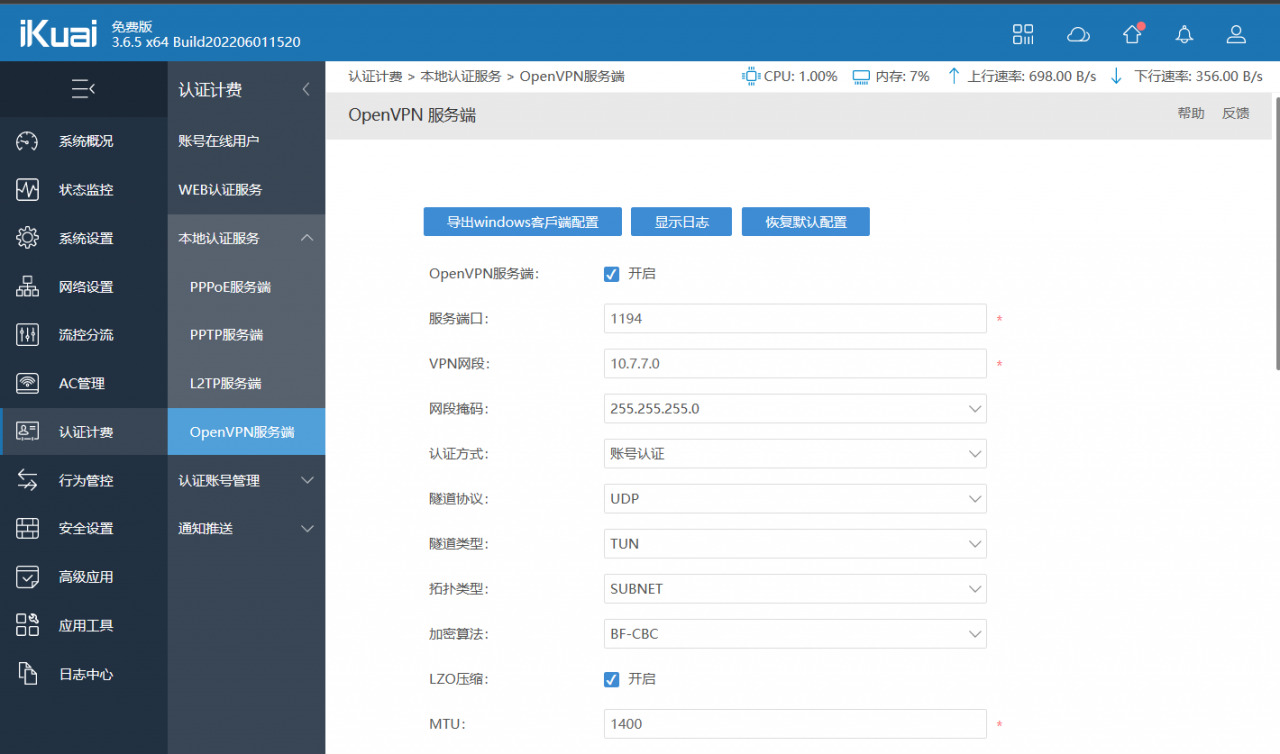Click the 内存 memory status icon
This screenshot has height=754, width=1280.
click(861, 76)
